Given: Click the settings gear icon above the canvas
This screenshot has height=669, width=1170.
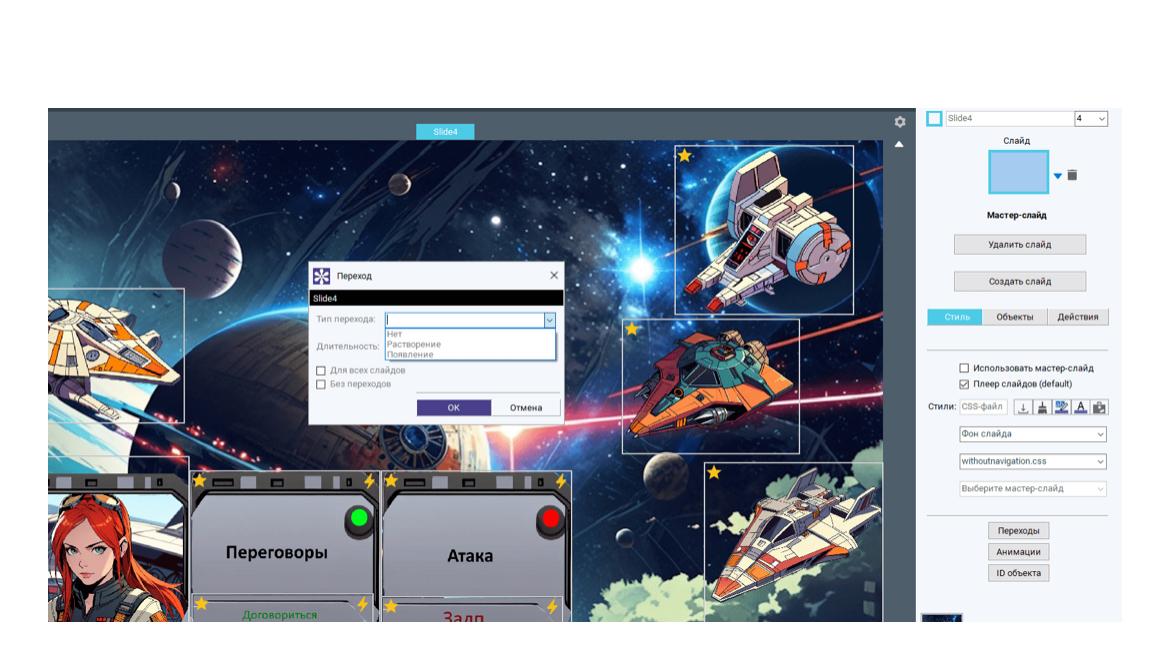Looking at the screenshot, I should click(x=899, y=122).
